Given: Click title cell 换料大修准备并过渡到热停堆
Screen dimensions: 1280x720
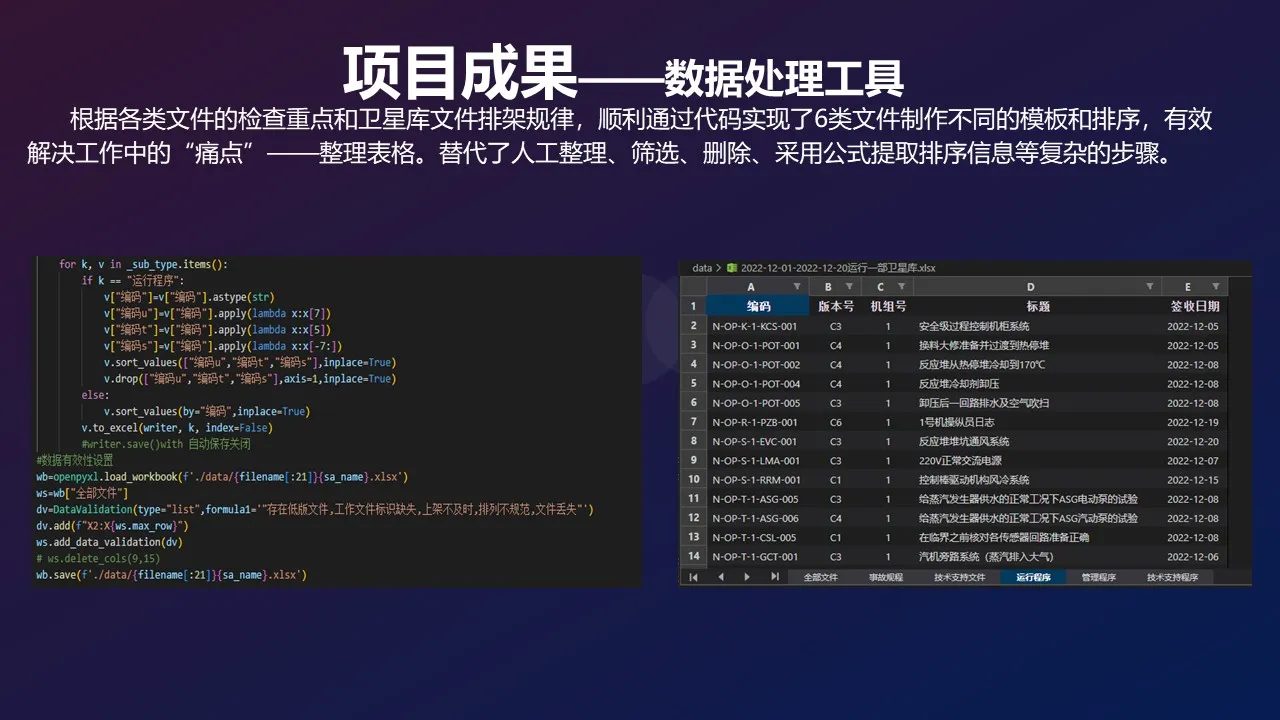Looking at the screenshot, I should [1038, 345].
